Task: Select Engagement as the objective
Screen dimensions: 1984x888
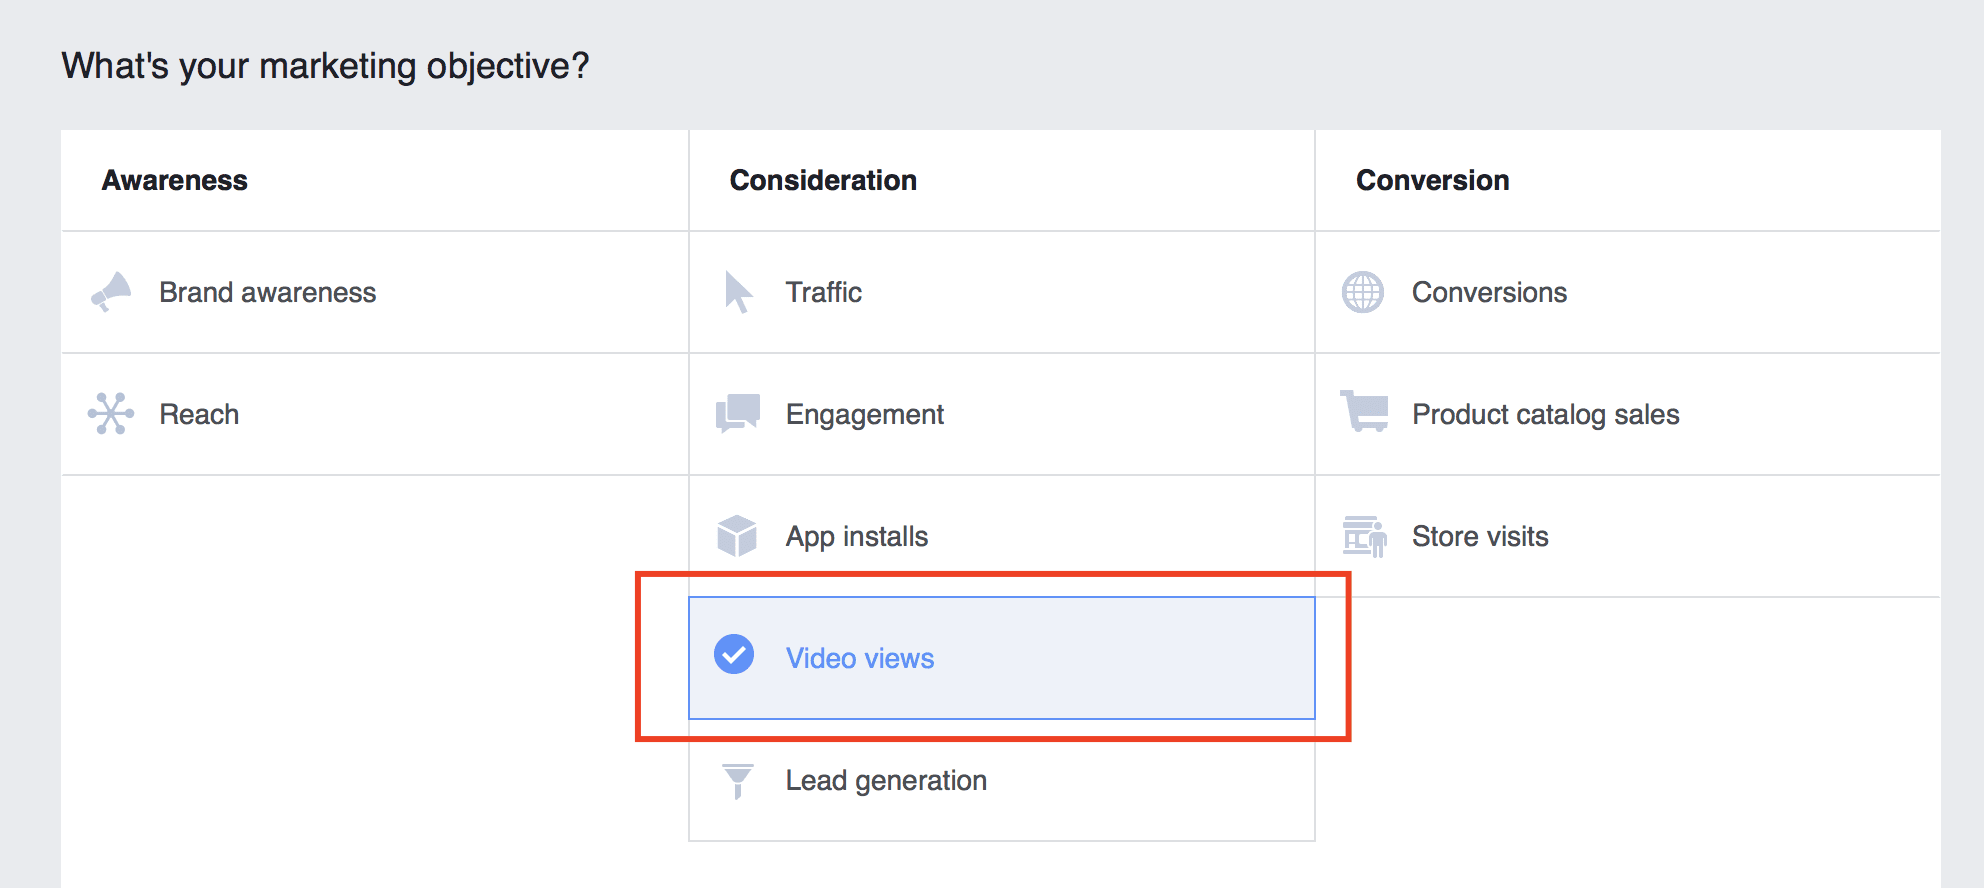Action: point(864,414)
